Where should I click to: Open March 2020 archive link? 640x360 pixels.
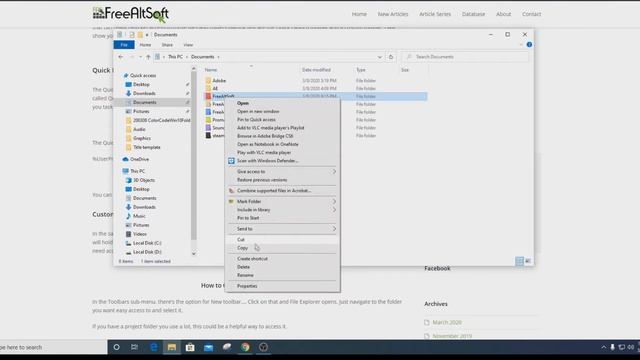[447, 322]
